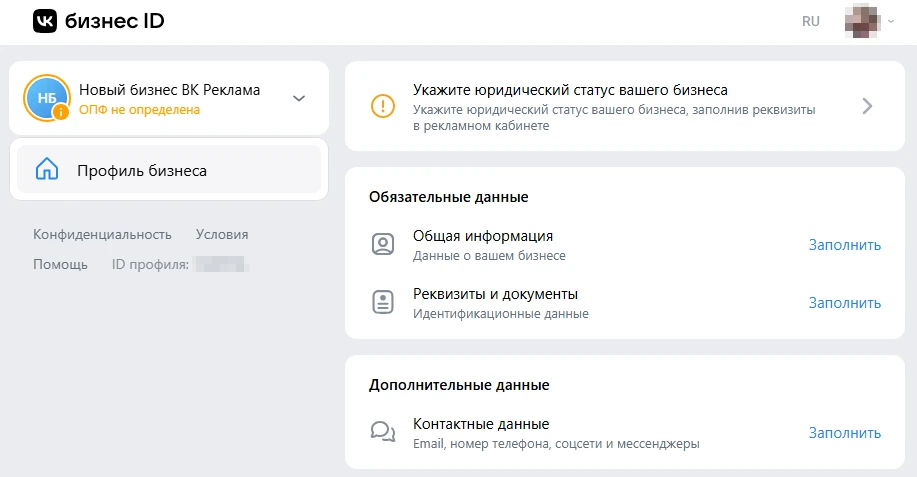Click the orange warning icon in legal status banner
917x477 pixels.
pos(382,106)
